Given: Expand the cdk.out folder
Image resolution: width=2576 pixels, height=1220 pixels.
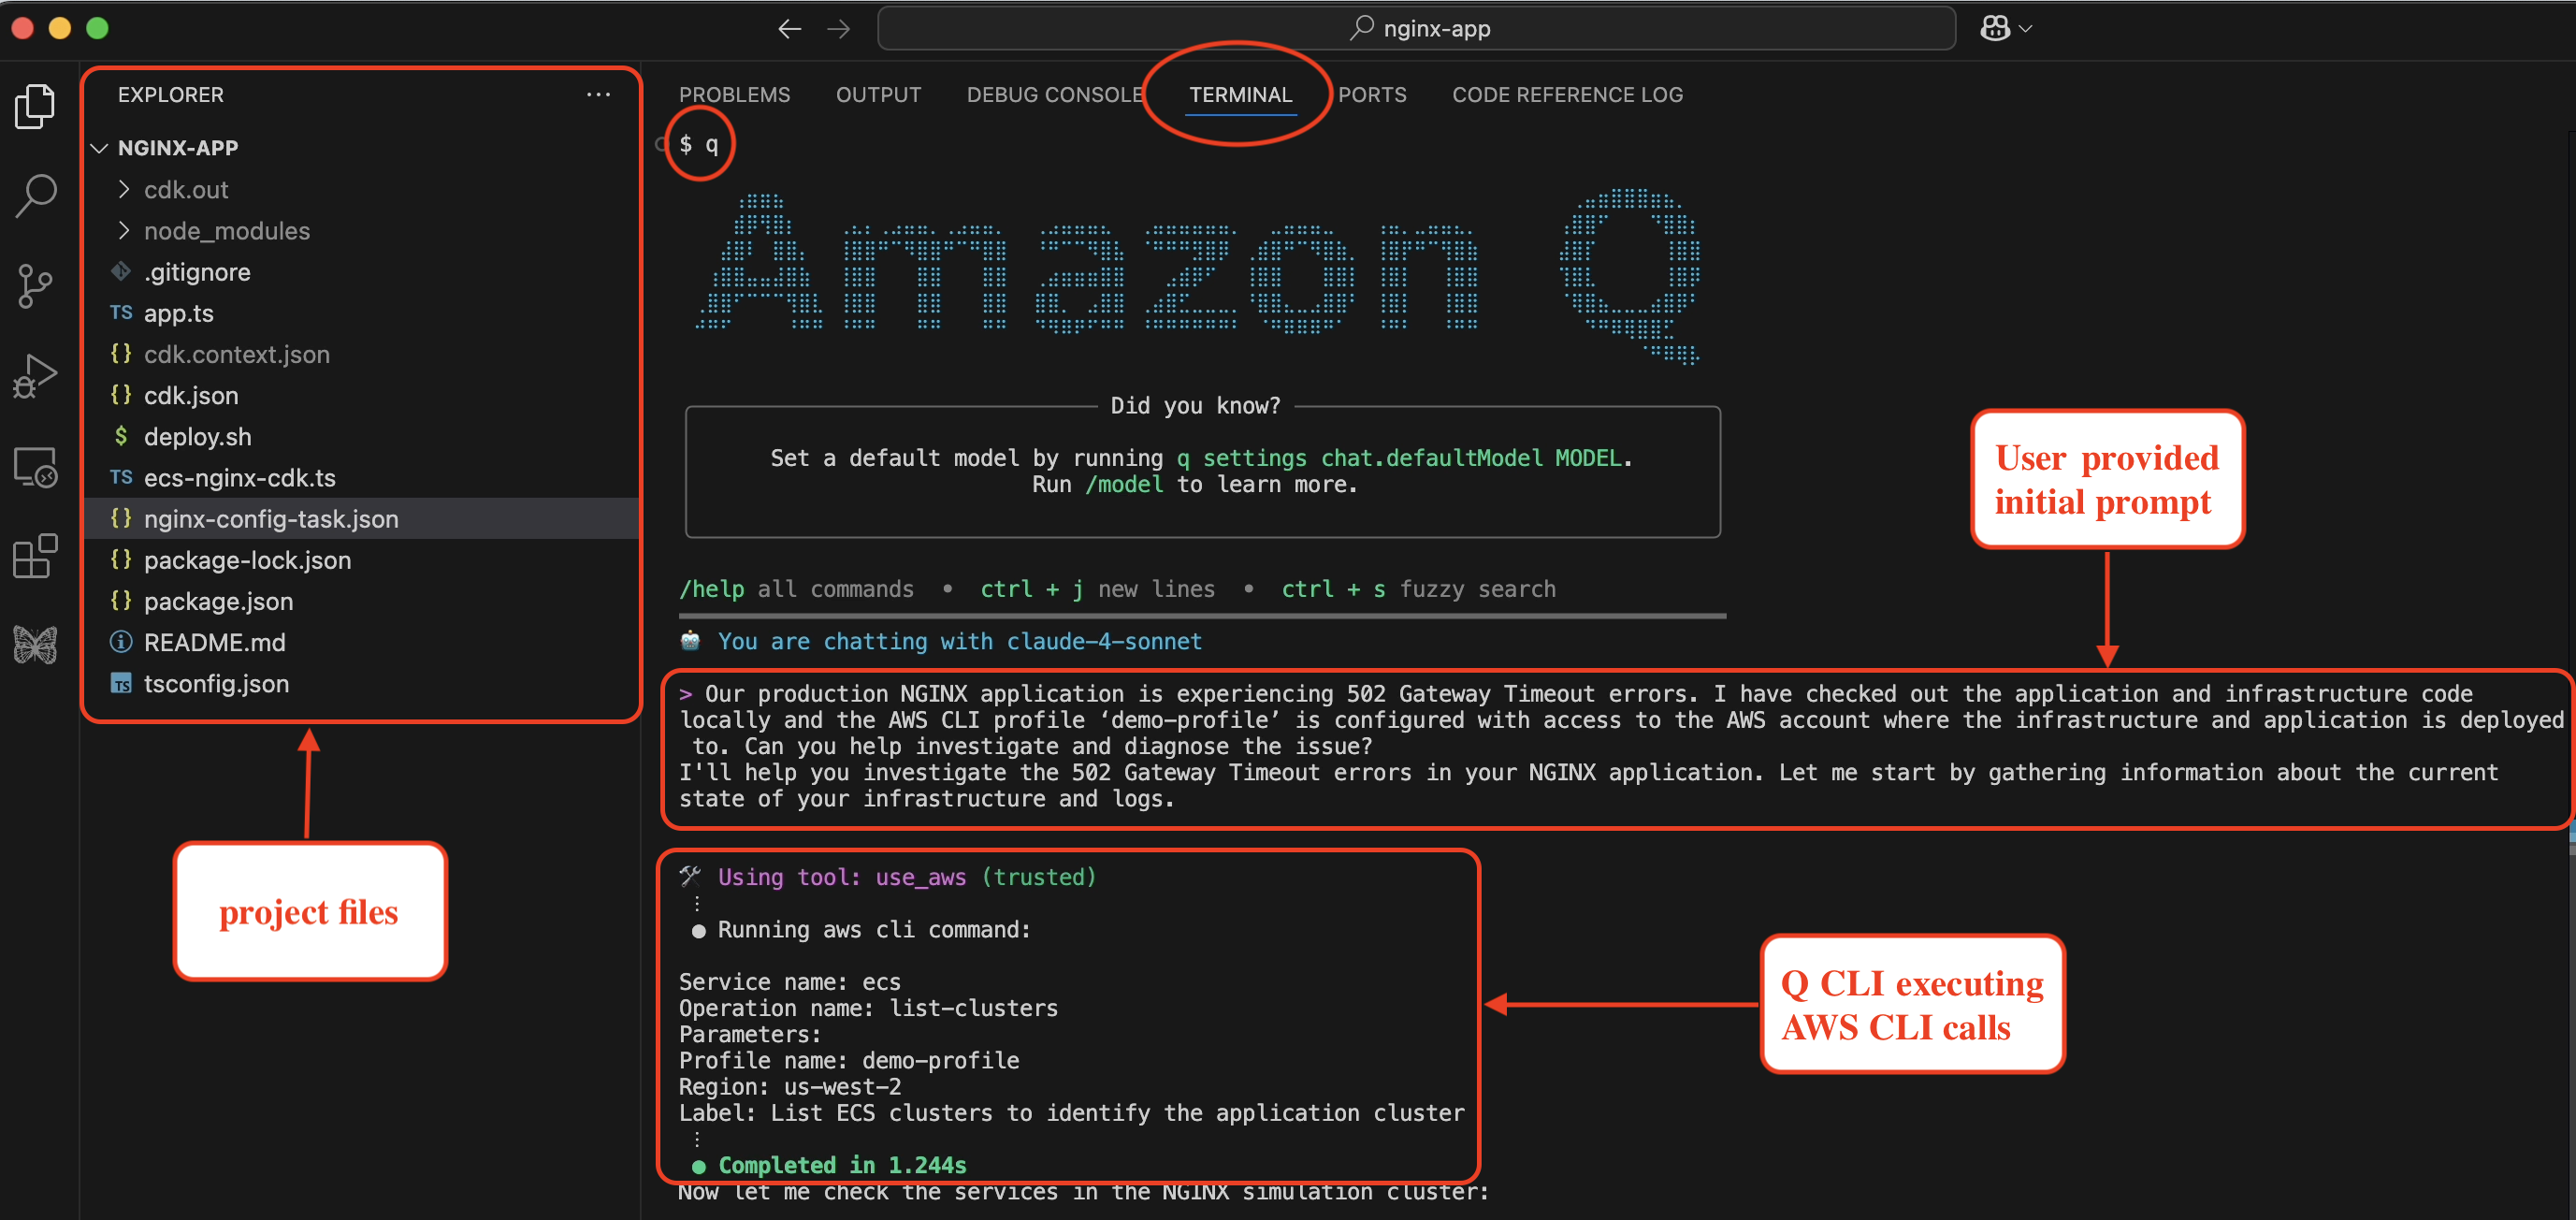Looking at the screenshot, I should point(124,189).
